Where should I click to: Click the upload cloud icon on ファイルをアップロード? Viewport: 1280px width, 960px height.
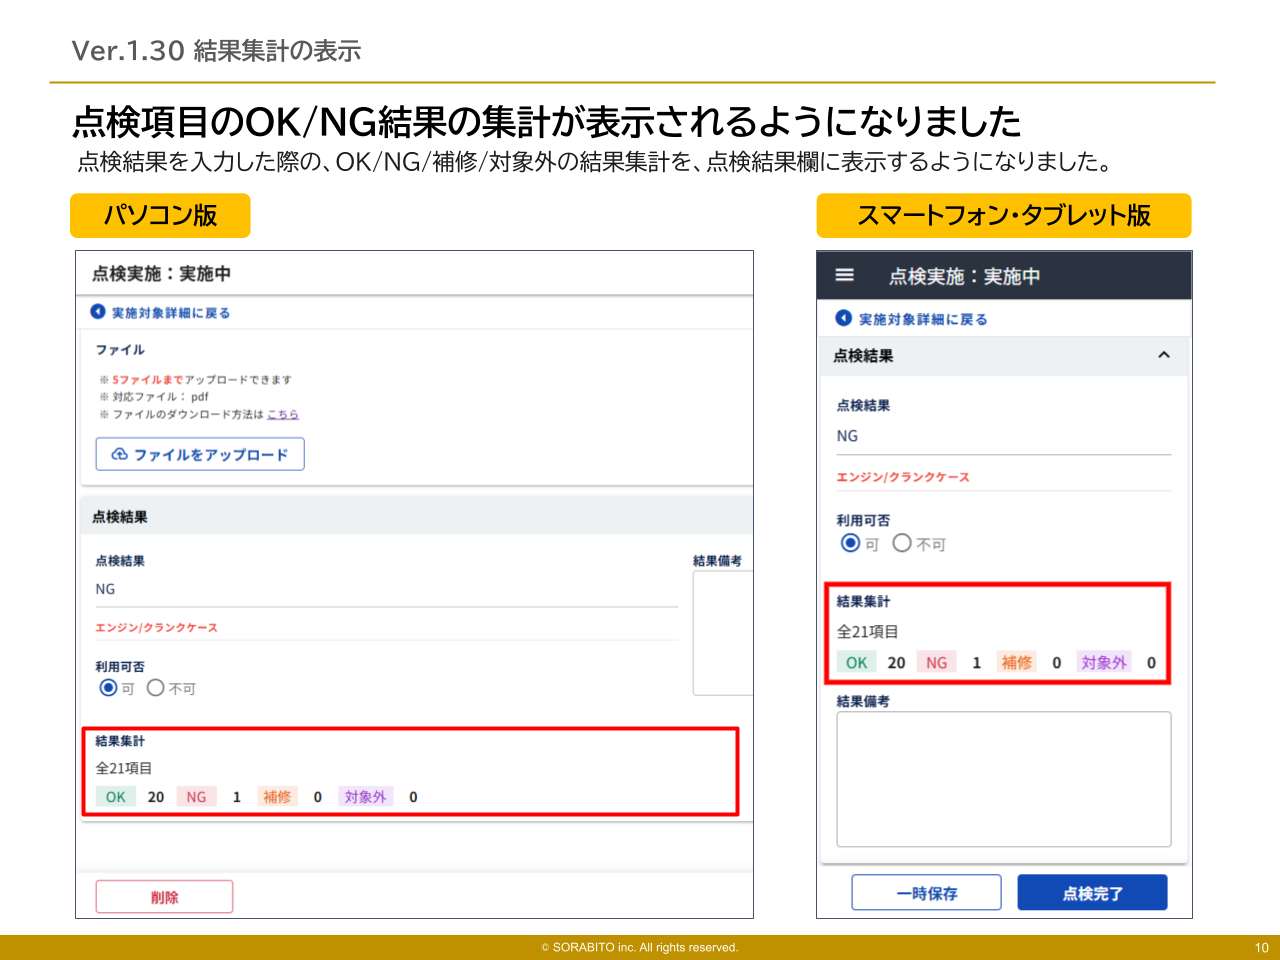click(x=120, y=454)
